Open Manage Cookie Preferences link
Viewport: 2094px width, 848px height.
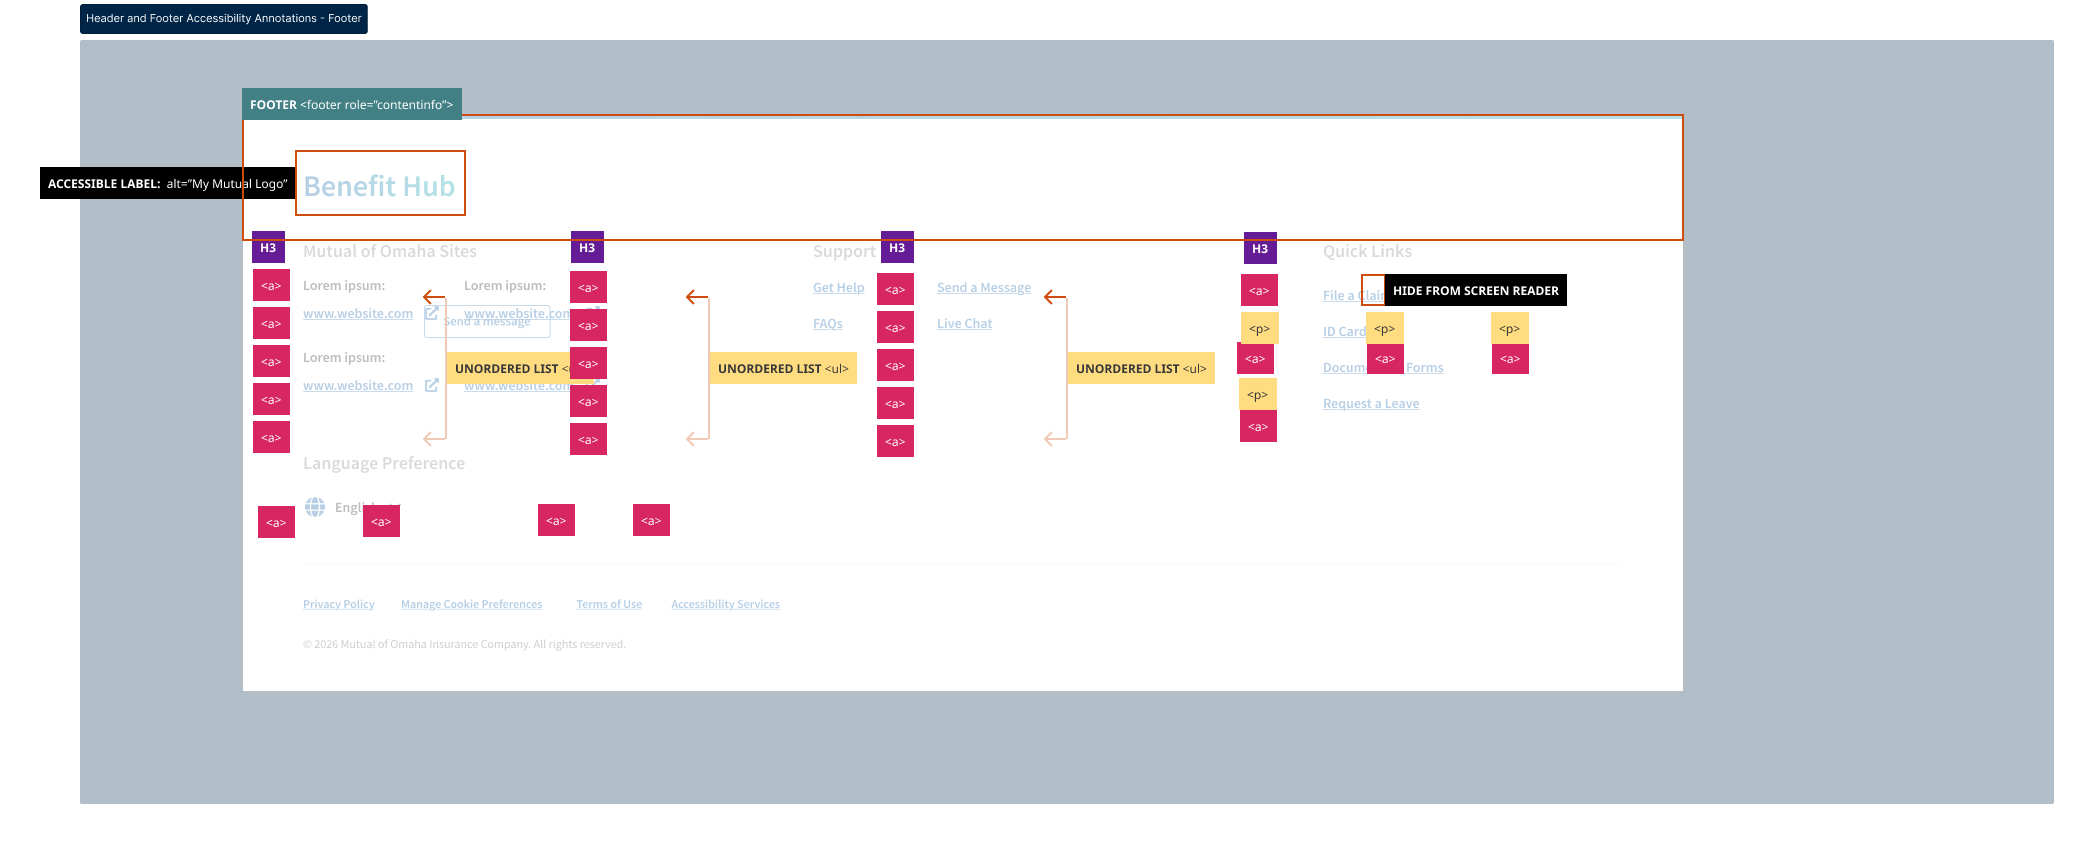472,604
